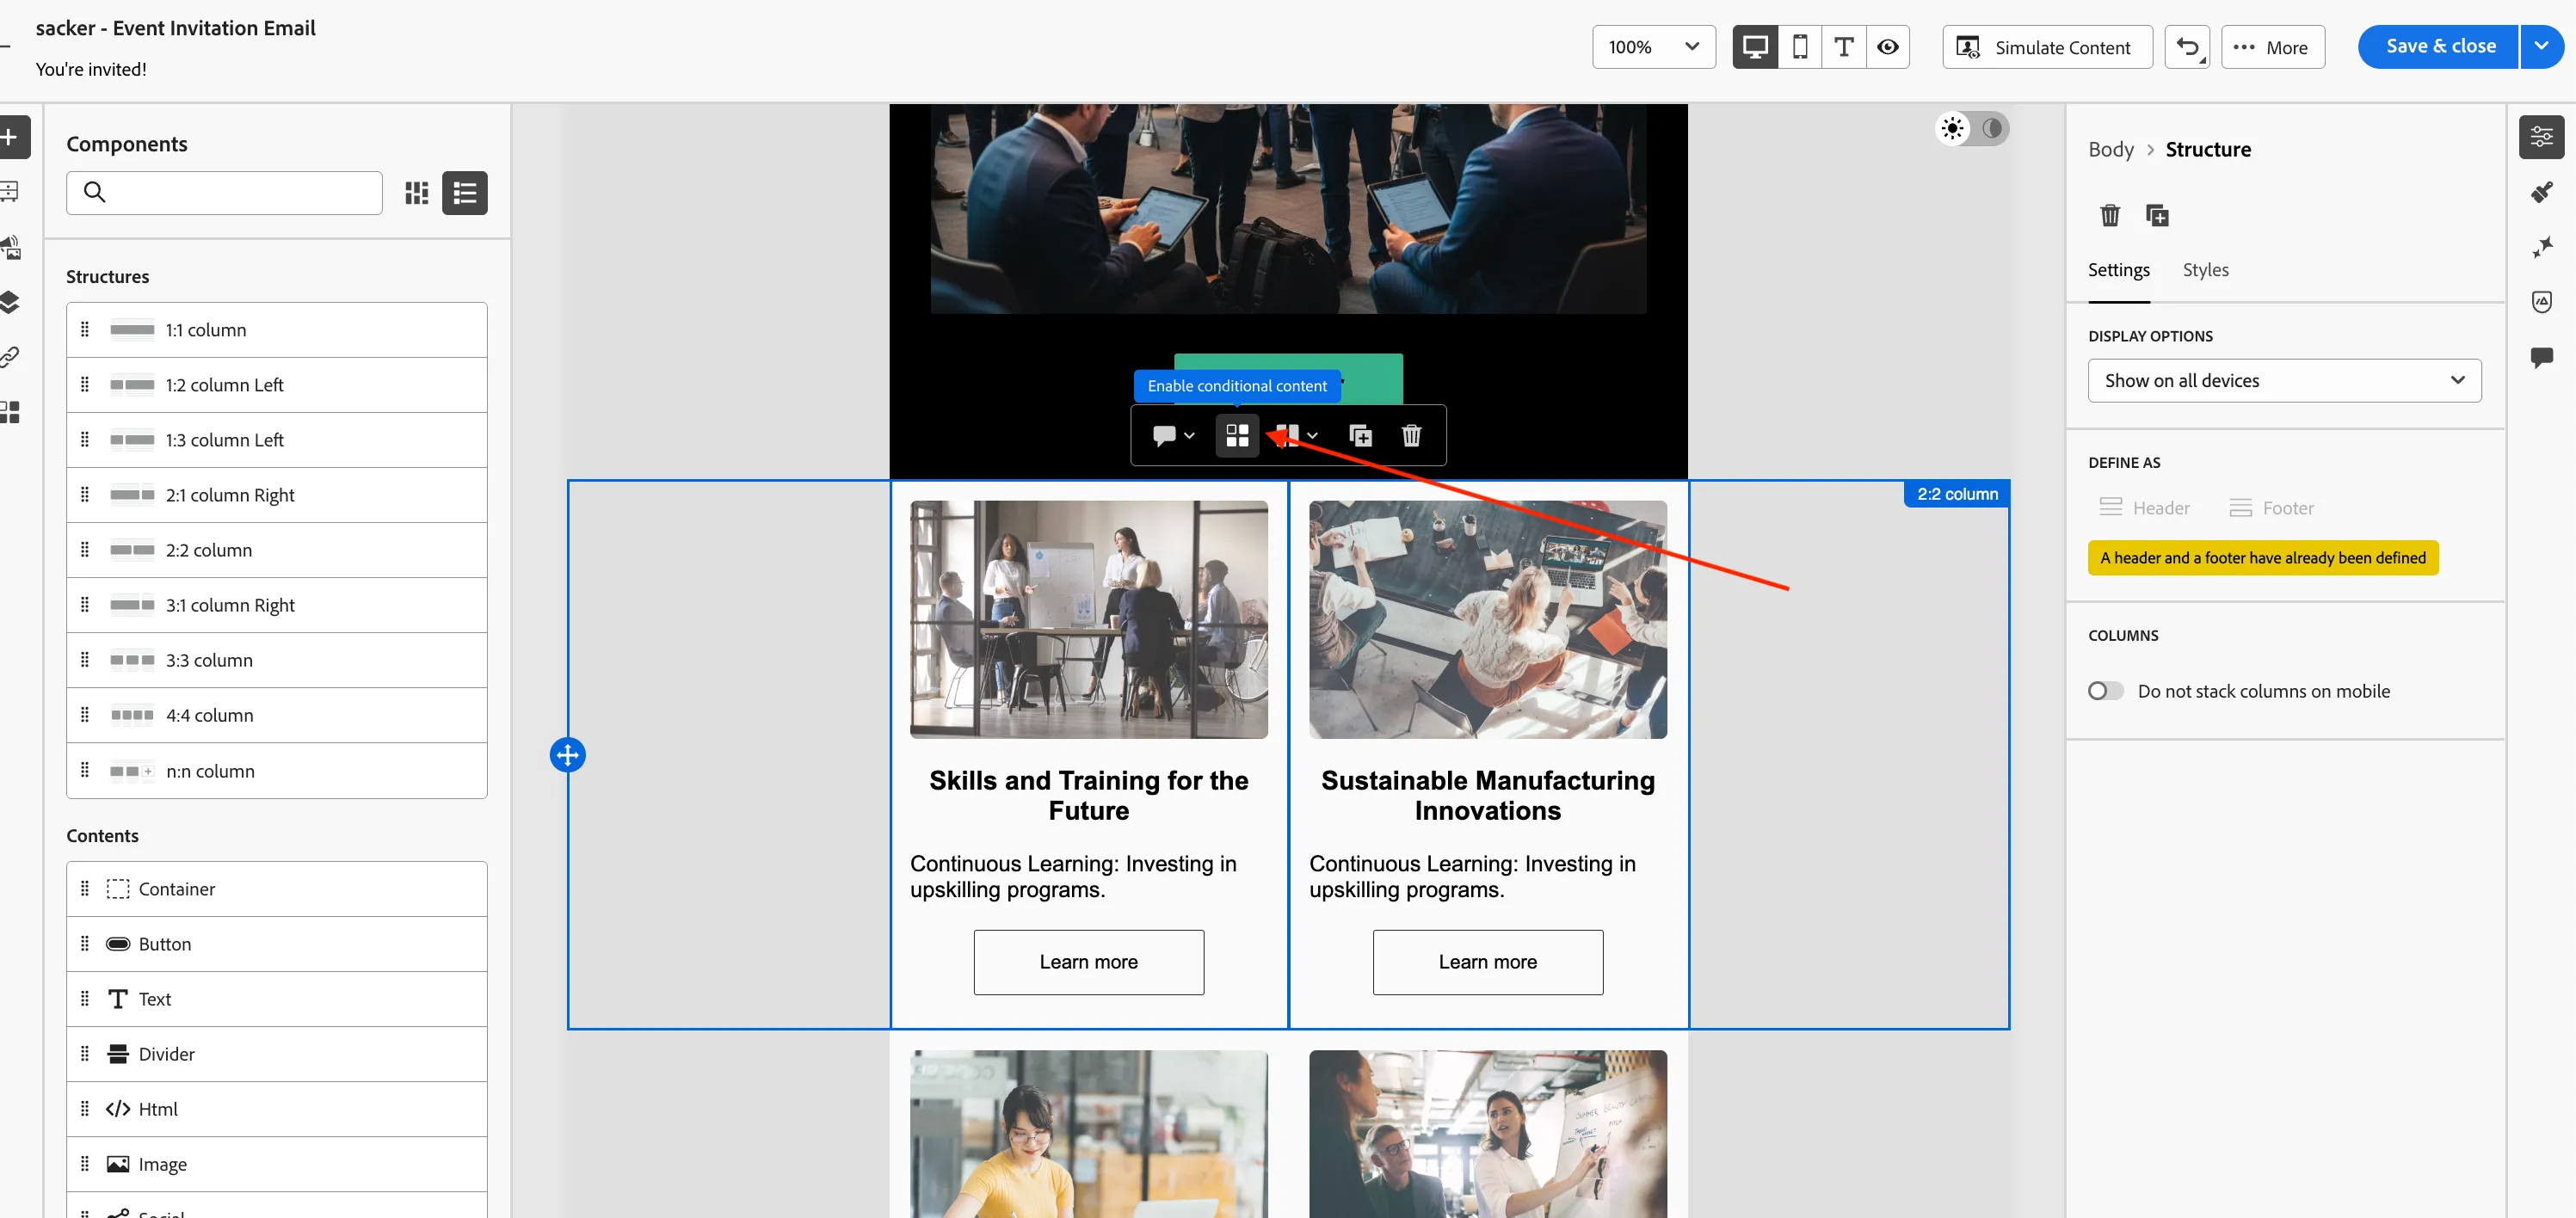
Task: Open the Show on all devices dropdown
Action: [2284, 381]
